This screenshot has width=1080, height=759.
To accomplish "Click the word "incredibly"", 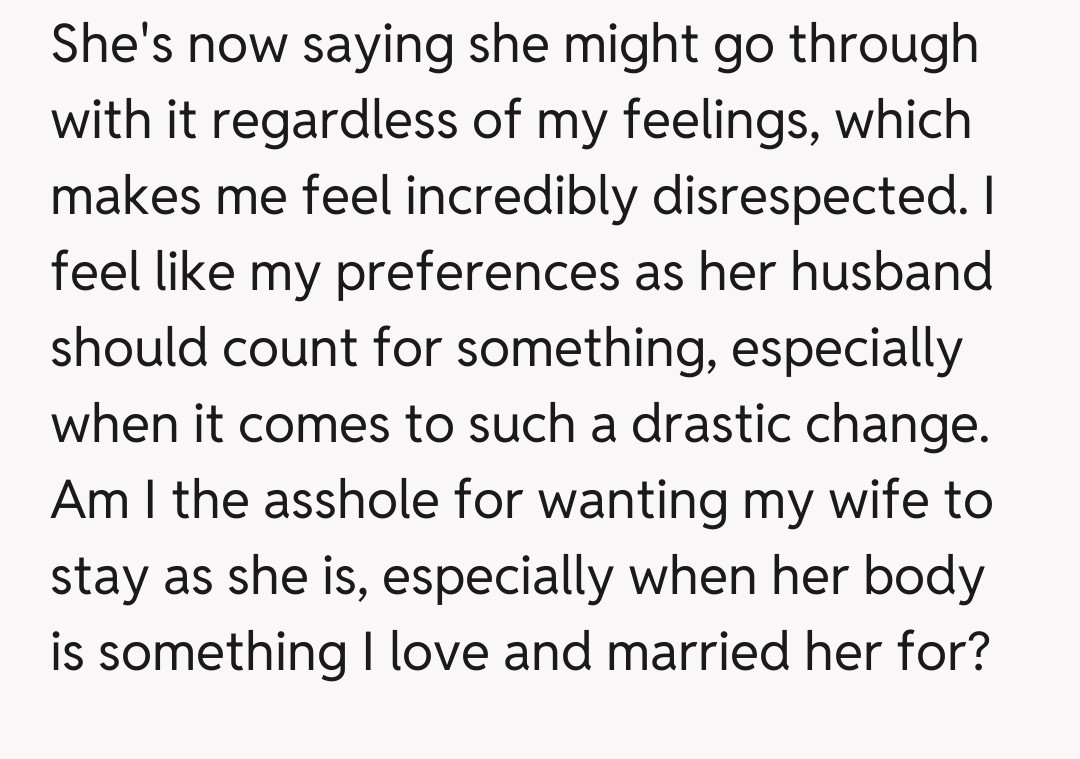I will point(521,197).
